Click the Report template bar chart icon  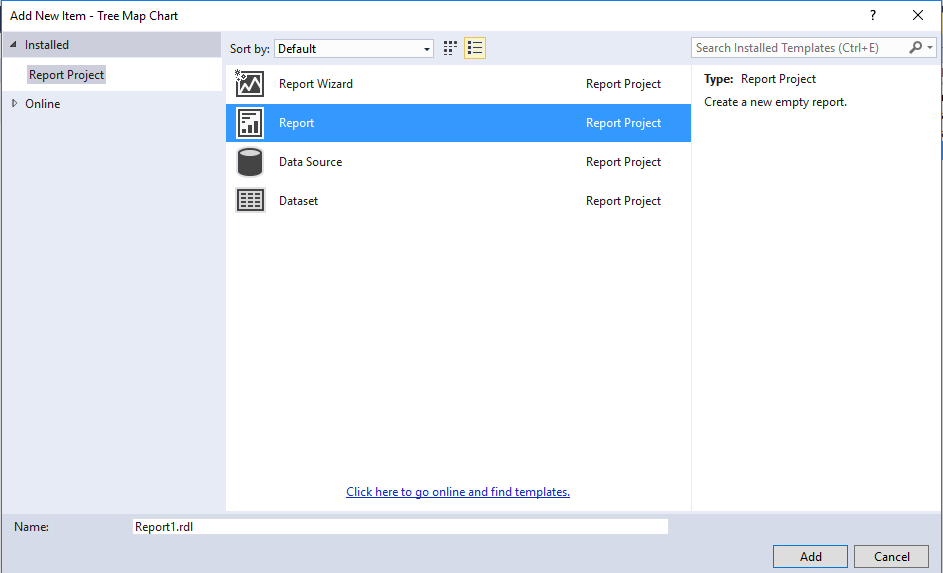pos(250,123)
